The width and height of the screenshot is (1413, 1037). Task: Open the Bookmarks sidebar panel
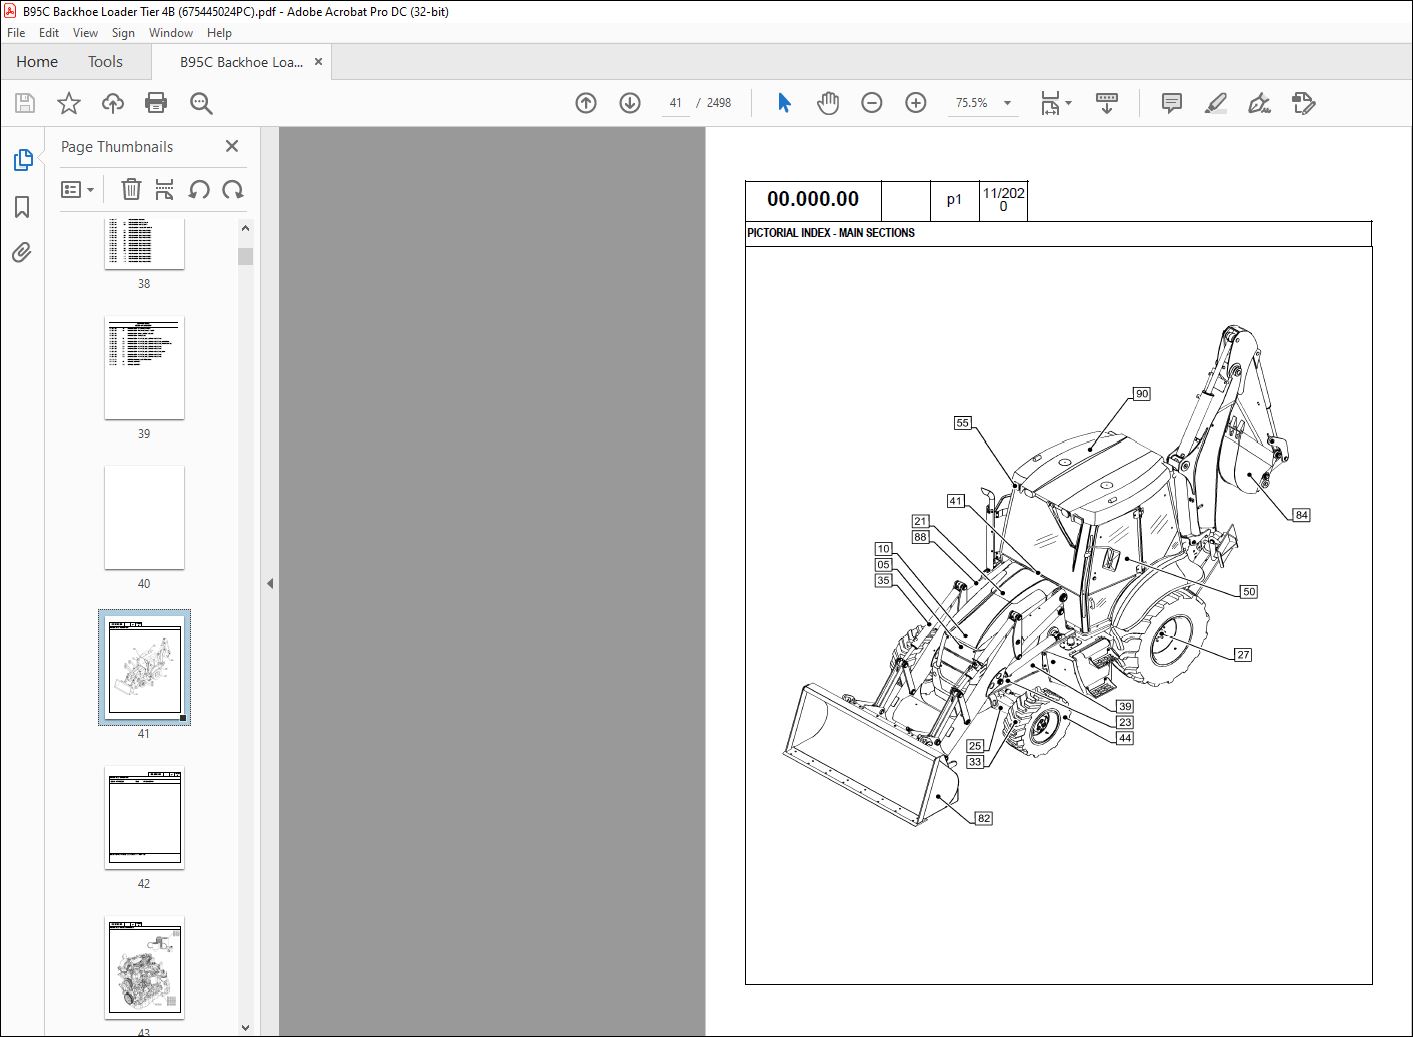(x=22, y=207)
